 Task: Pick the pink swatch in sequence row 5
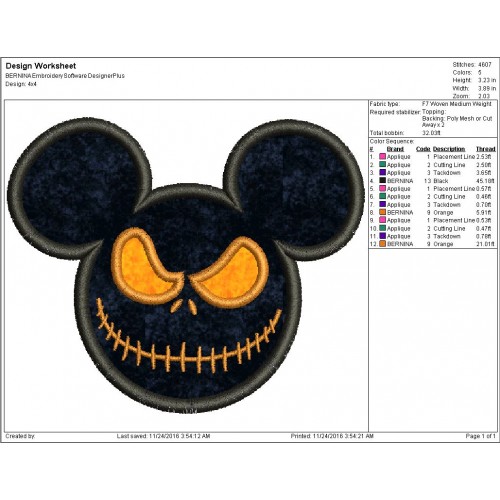coord(382,189)
